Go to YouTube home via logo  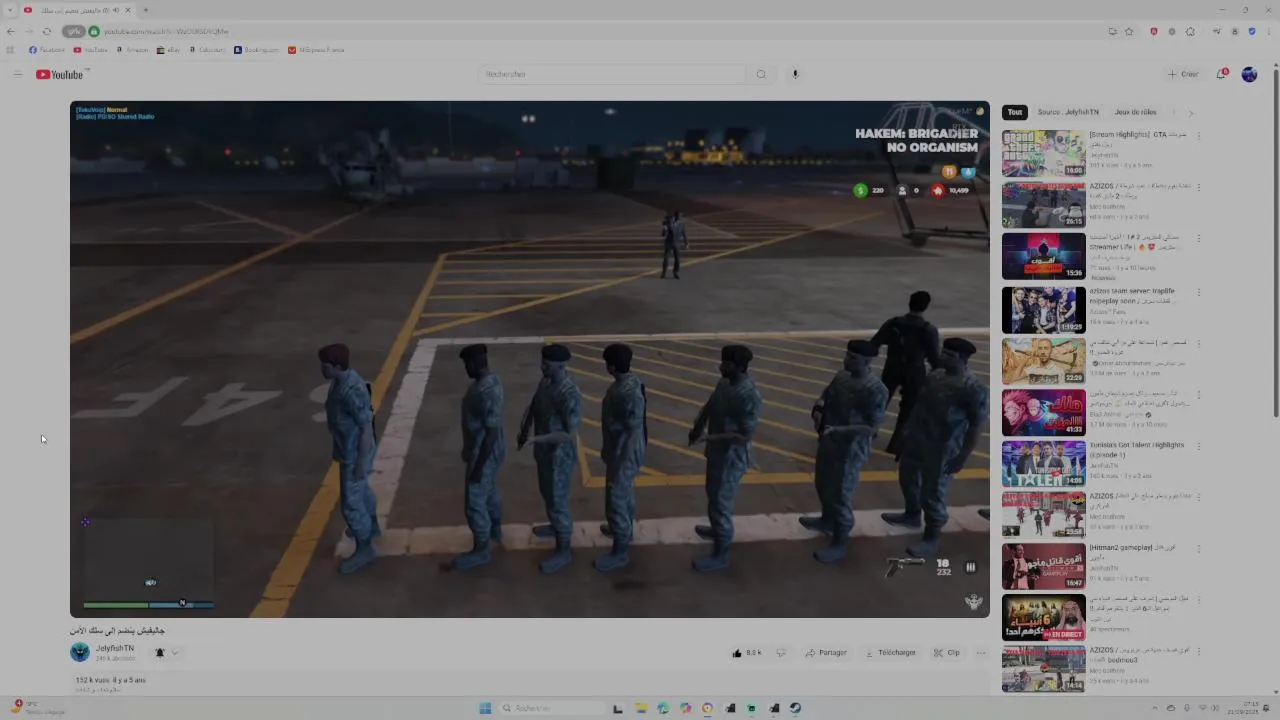(x=60, y=74)
